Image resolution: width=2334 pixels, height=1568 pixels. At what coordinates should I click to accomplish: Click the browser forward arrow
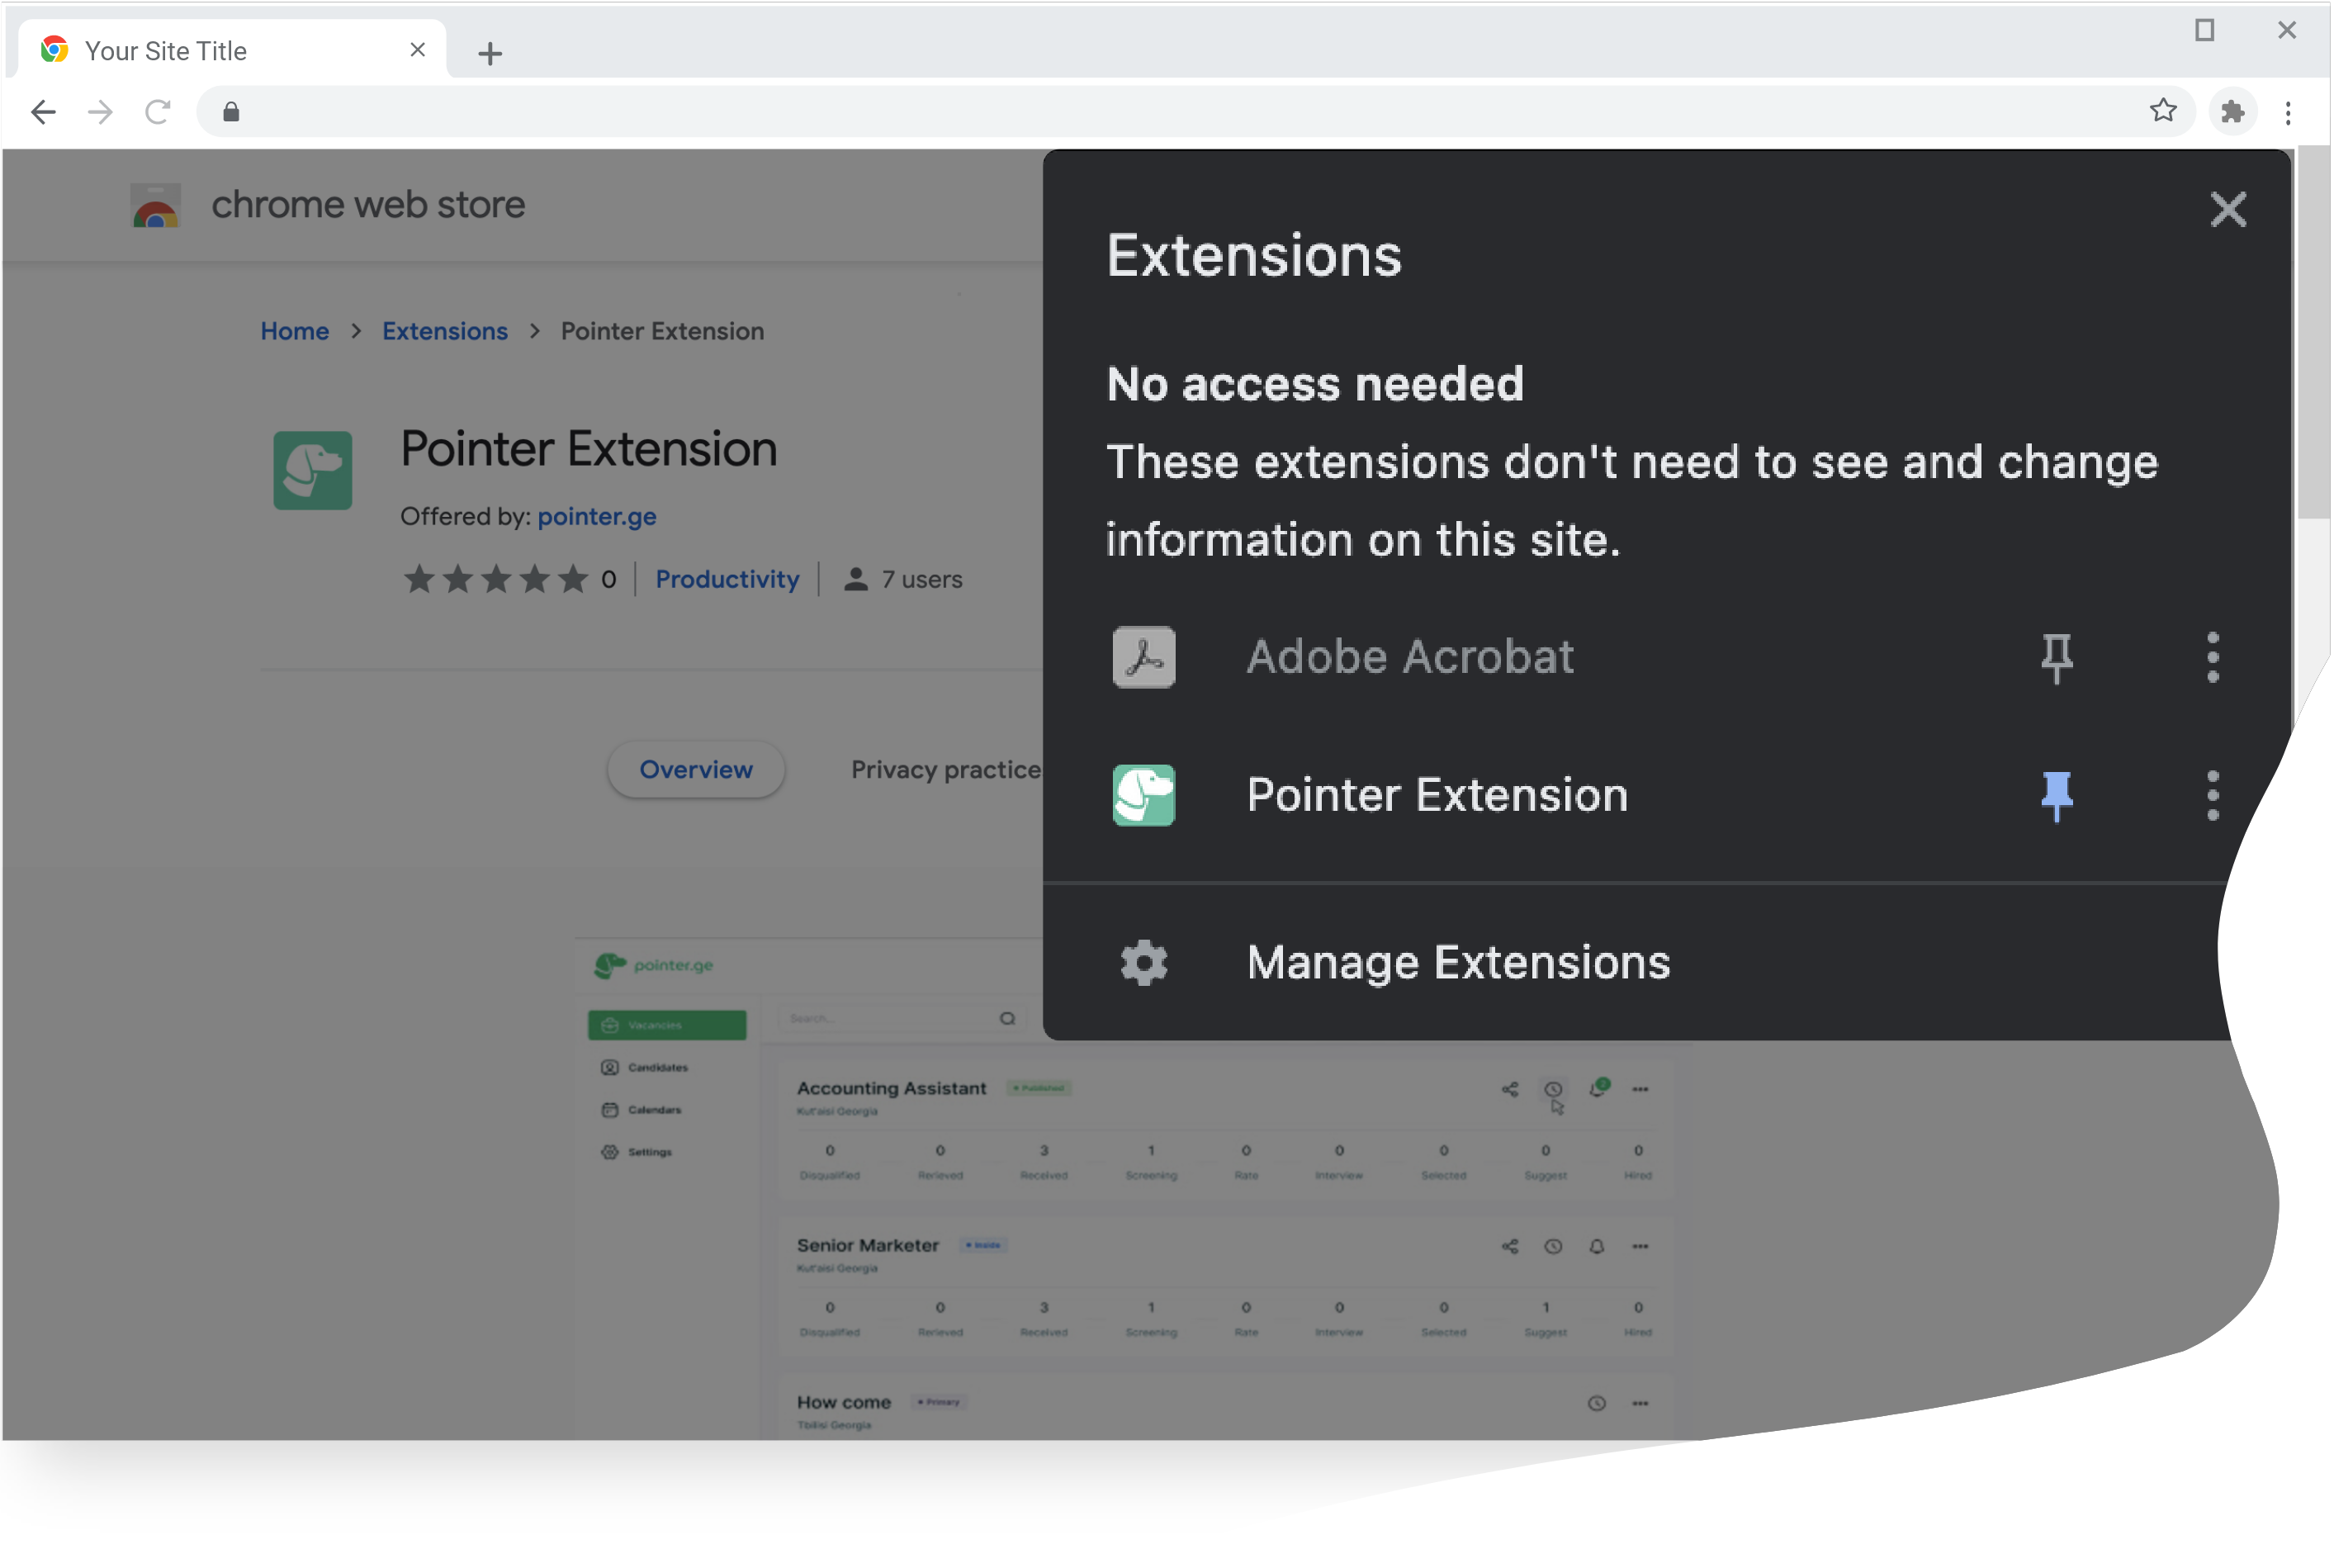tap(100, 112)
